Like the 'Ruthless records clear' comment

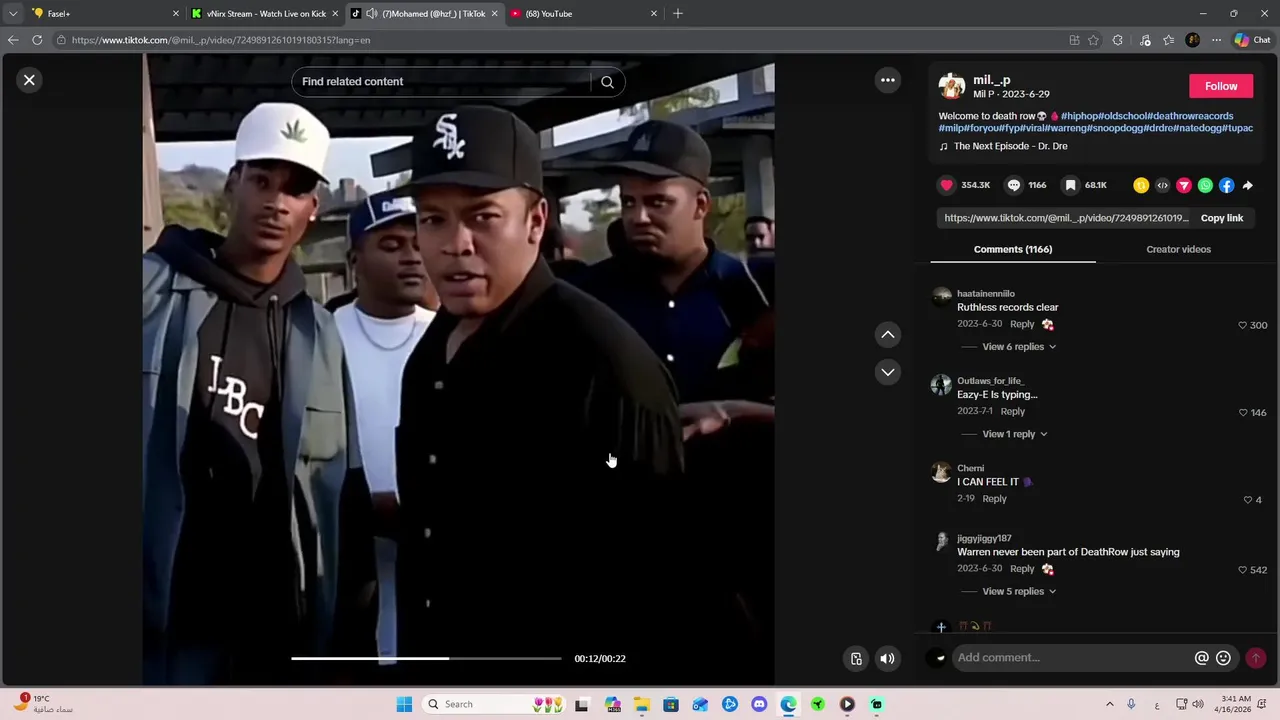tap(1243, 325)
